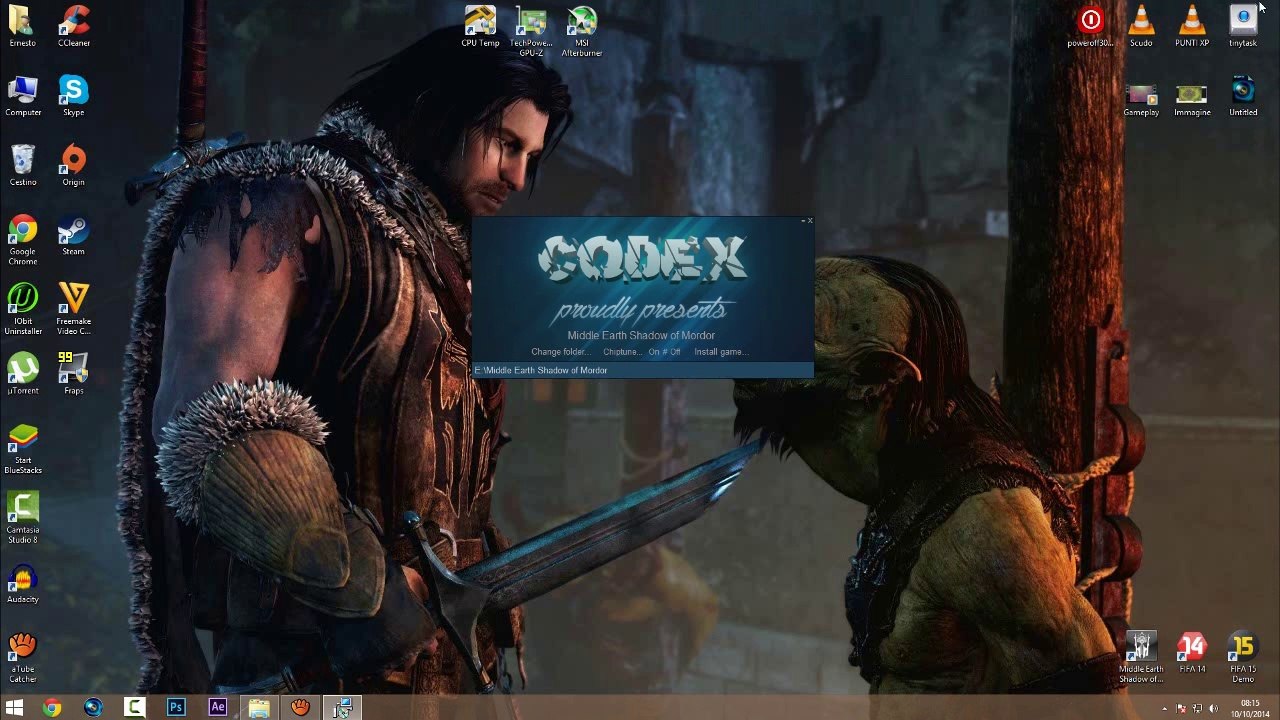
Task: Click Change folder... in installer
Action: pos(560,352)
